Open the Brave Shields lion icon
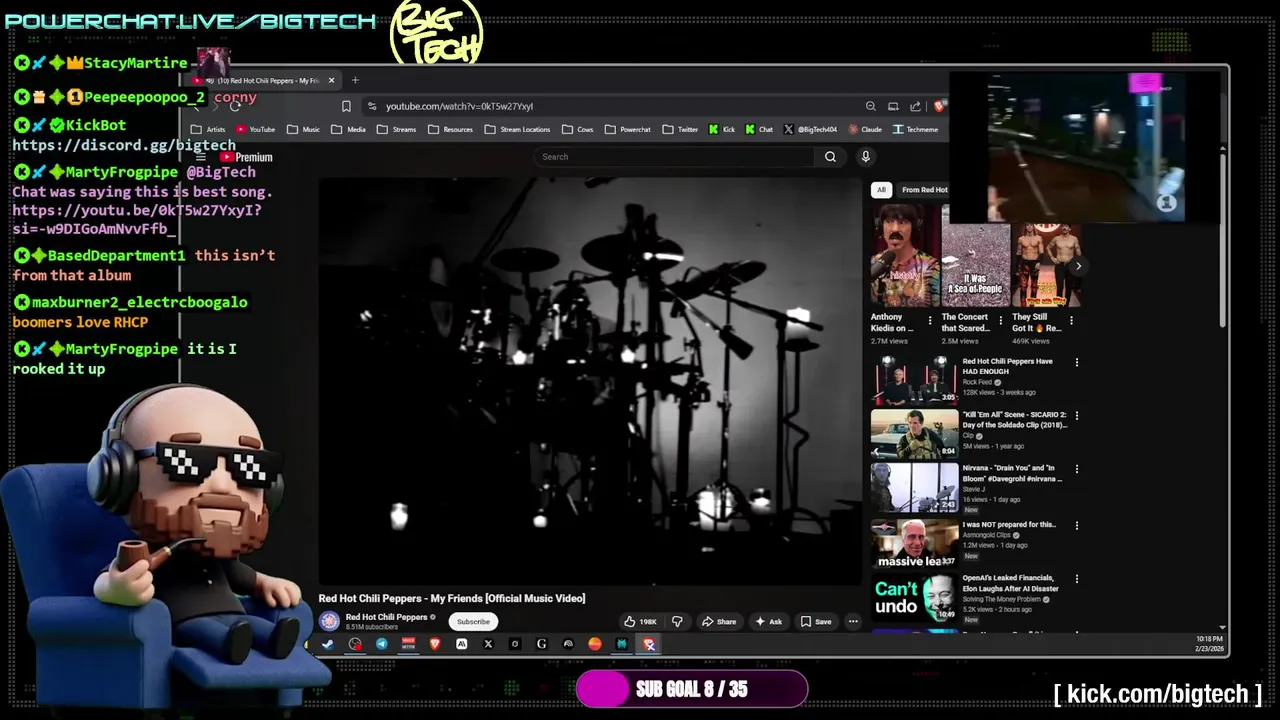Image resolution: width=1280 pixels, height=720 pixels. [939, 106]
